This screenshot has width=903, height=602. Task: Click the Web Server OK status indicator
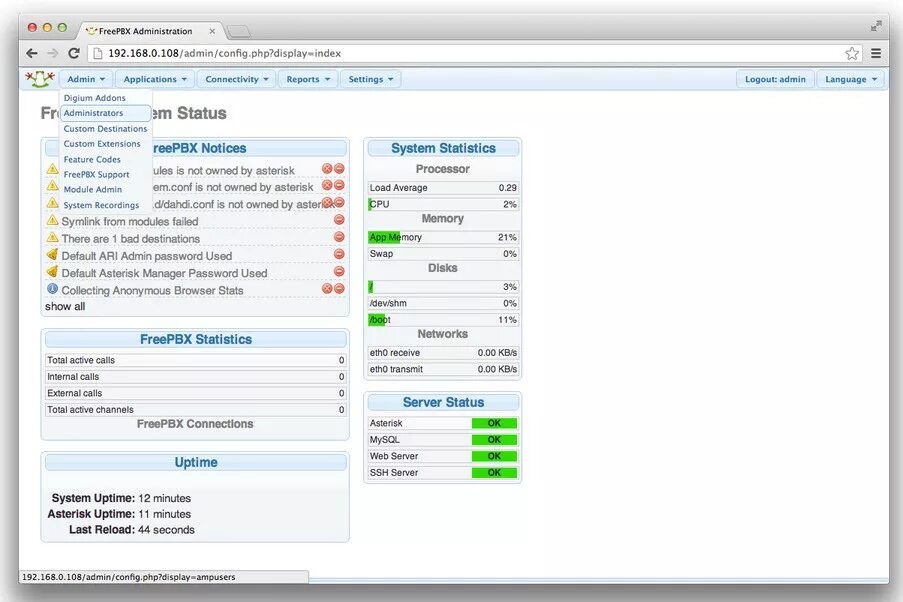494,456
